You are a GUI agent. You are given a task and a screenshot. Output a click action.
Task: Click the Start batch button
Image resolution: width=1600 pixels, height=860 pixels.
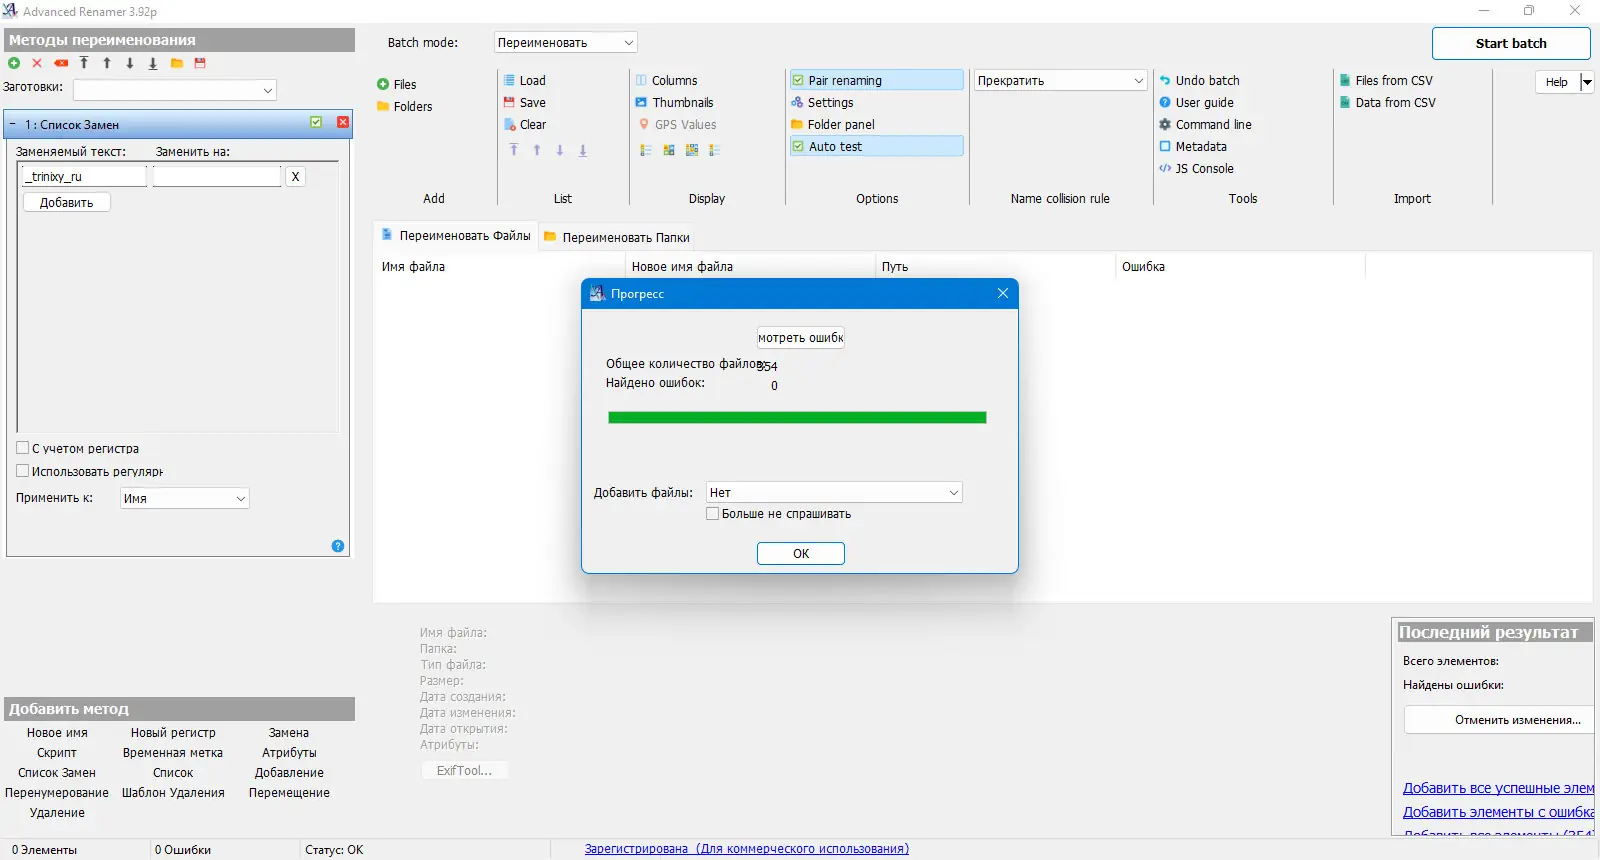tap(1511, 43)
